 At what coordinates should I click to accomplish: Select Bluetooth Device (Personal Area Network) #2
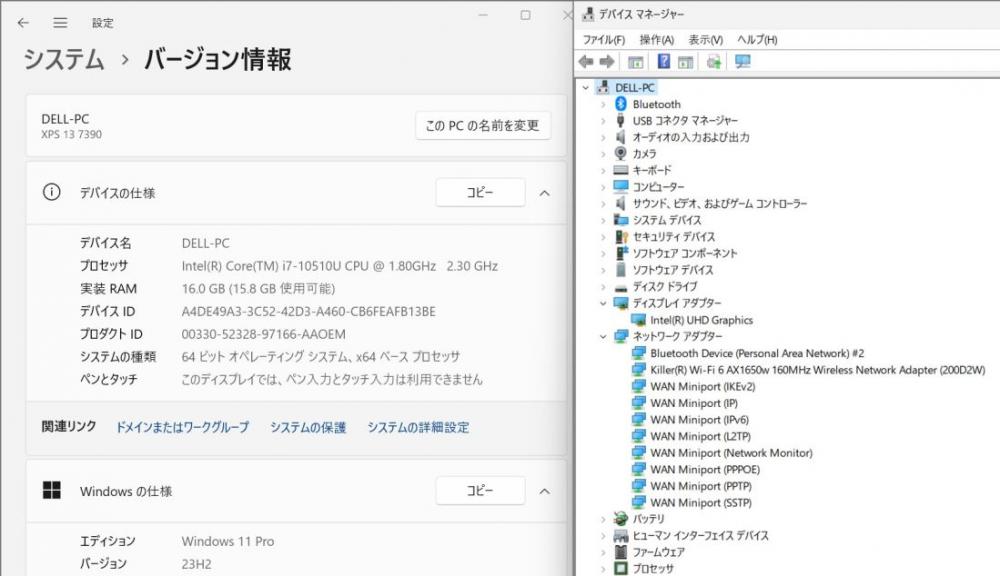pos(757,353)
